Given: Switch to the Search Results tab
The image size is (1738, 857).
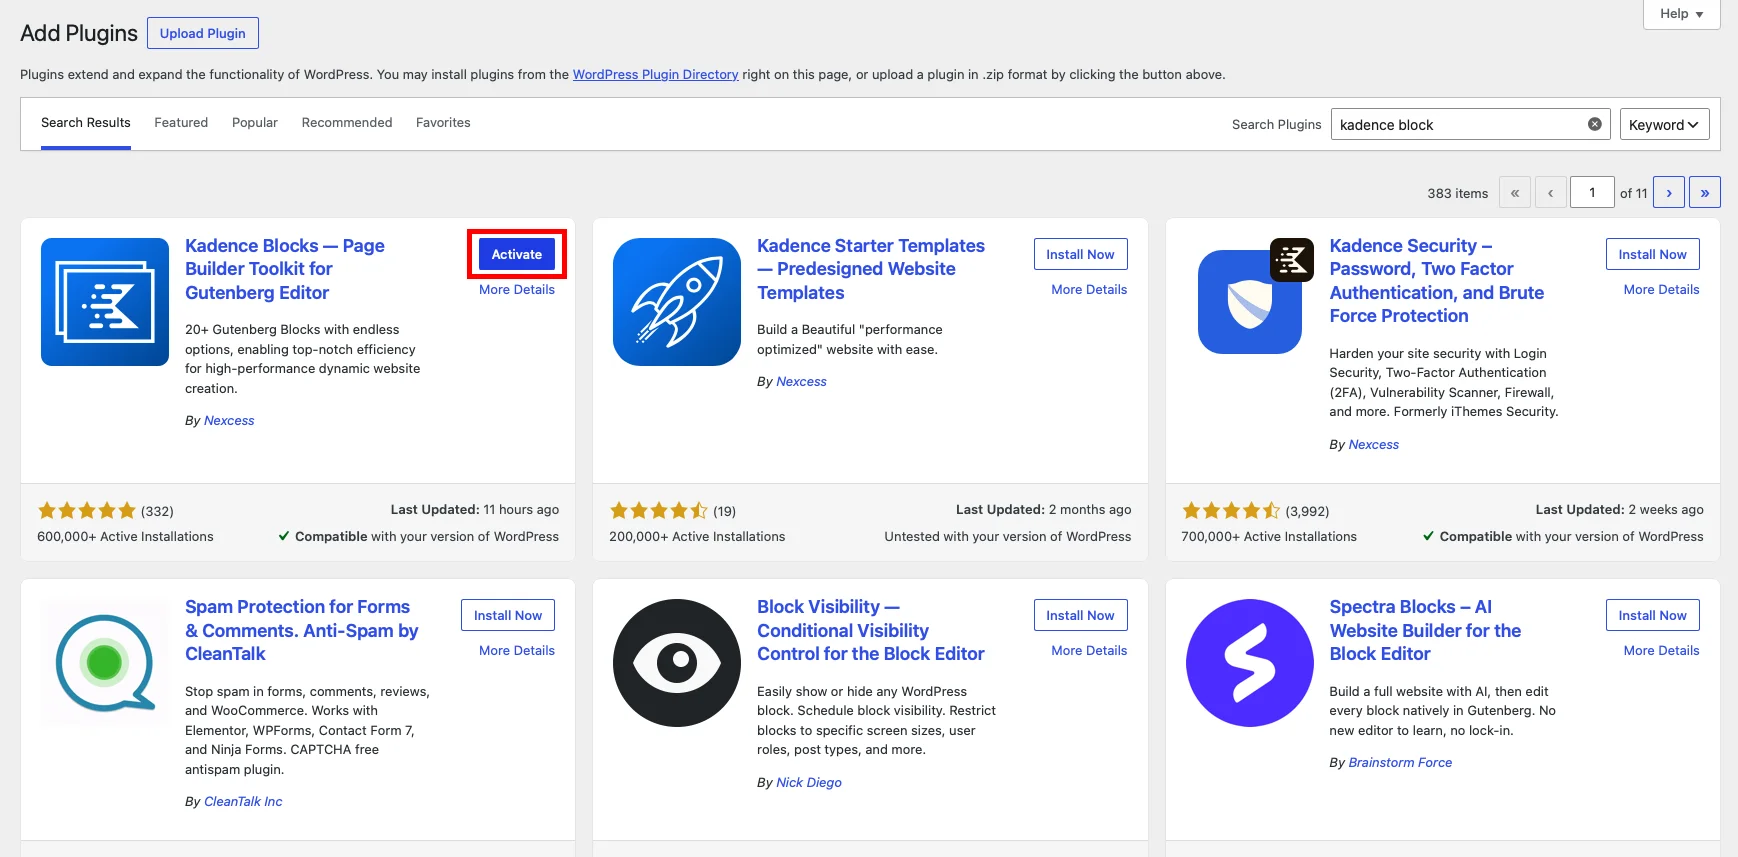Looking at the screenshot, I should [86, 123].
